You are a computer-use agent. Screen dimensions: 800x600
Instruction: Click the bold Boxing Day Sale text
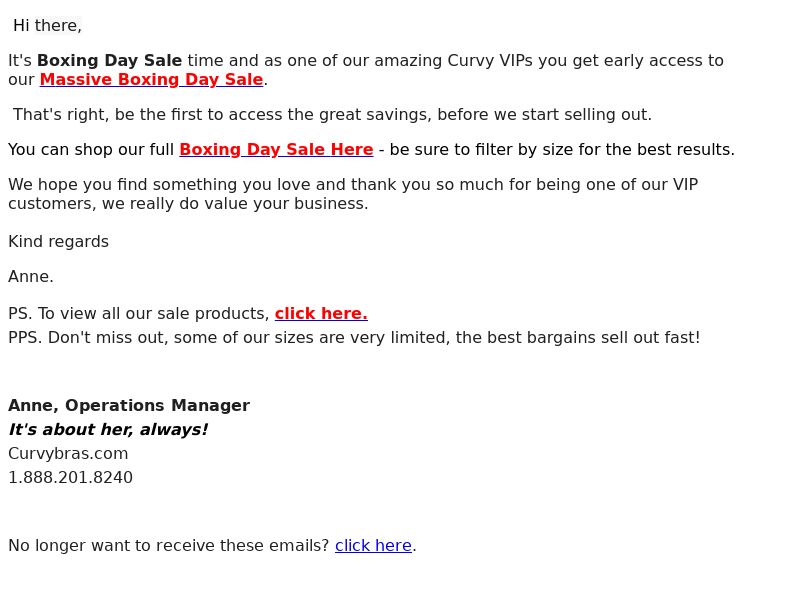[x=110, y=61]
